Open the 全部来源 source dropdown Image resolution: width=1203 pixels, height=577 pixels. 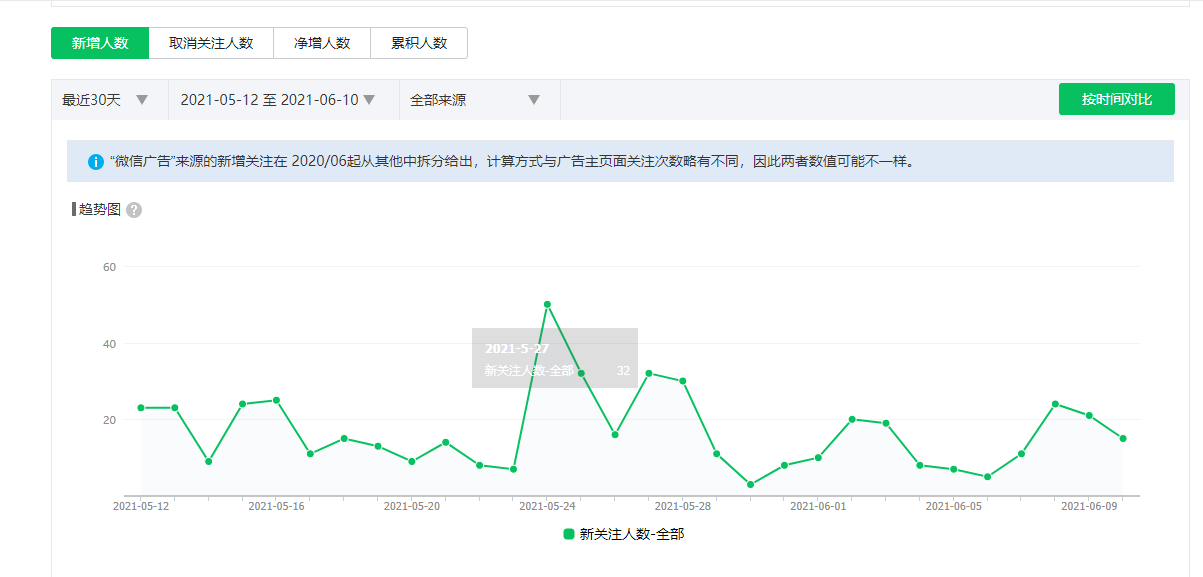click(476, 100)
